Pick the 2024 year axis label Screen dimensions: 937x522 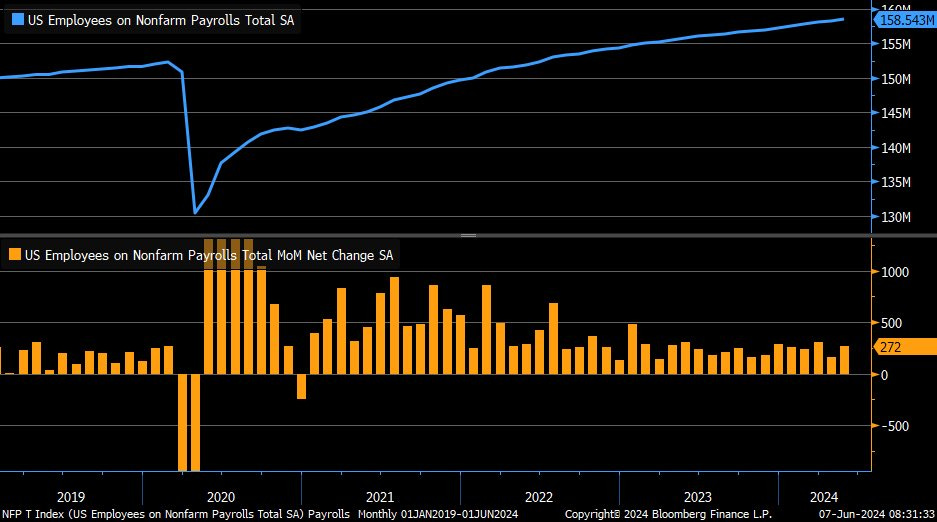pyautogui.click(x=824, y=496)
